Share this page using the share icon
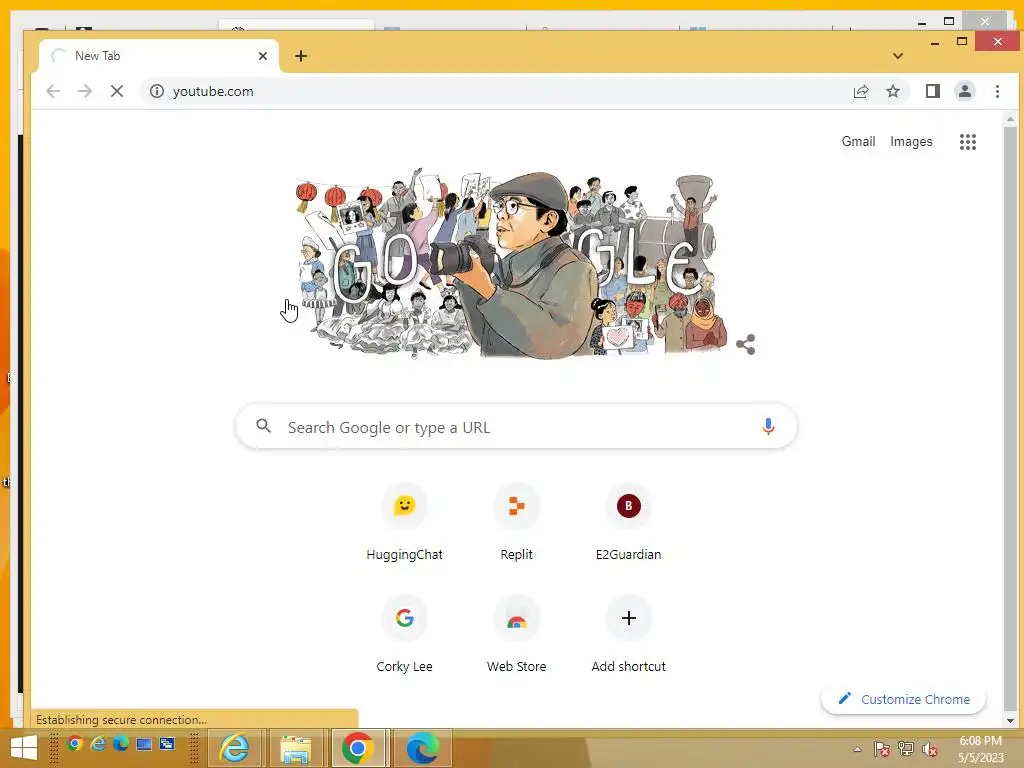This screenshot has width=1024, height=768. point(861,91)
